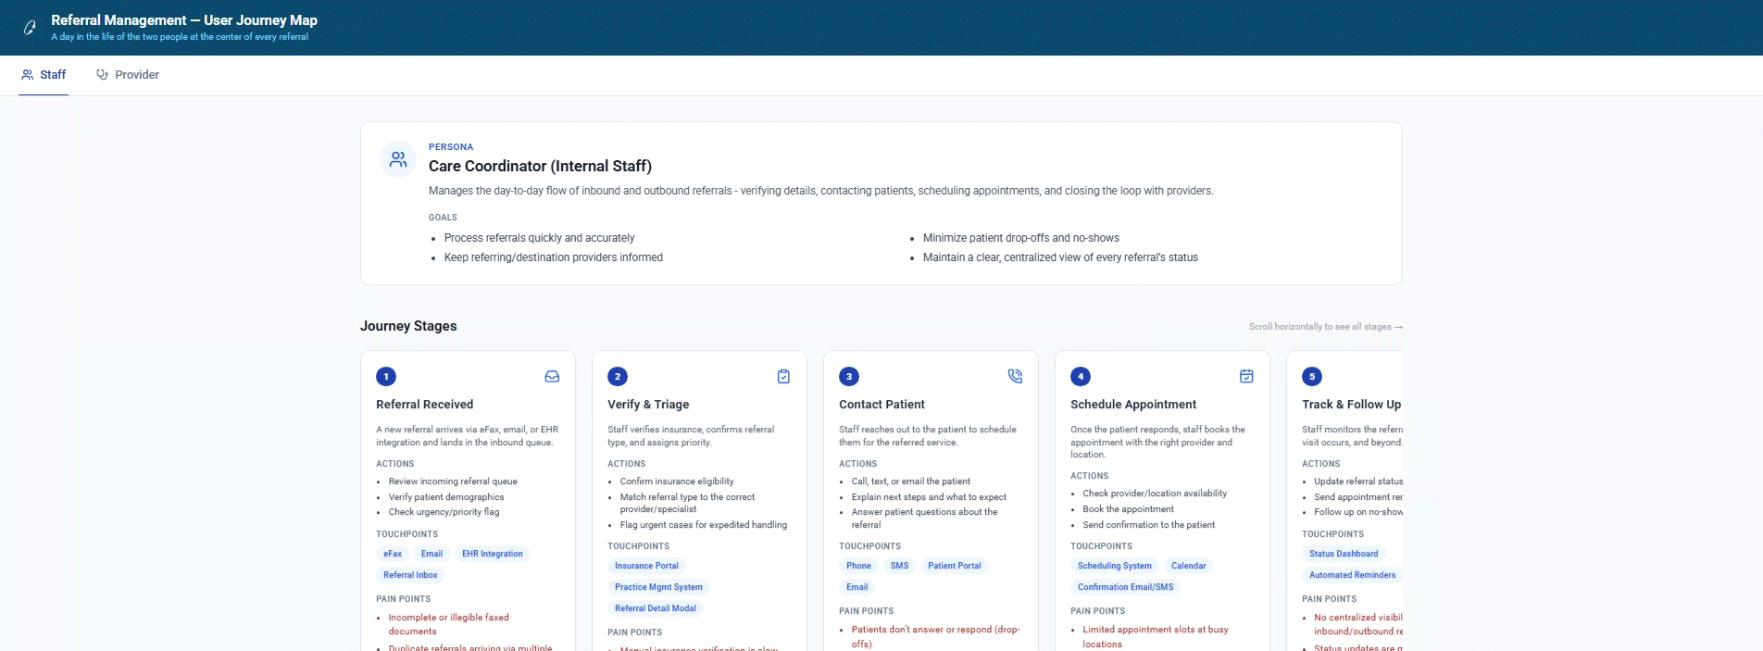Screen dimensions: 1763x651
Task: Click the Referral Received stage title
Action: coord(425,405)
